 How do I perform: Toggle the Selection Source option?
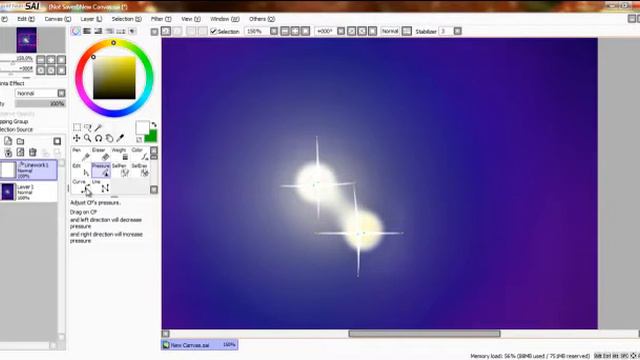pyautogui.click(x=16, y=129)
